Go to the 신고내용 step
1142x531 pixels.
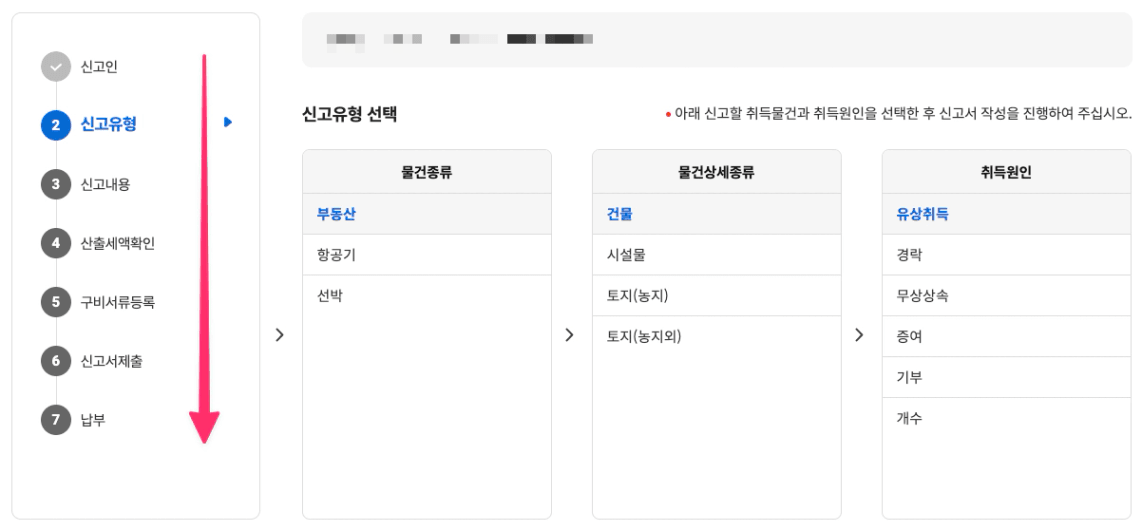(105, 184)
